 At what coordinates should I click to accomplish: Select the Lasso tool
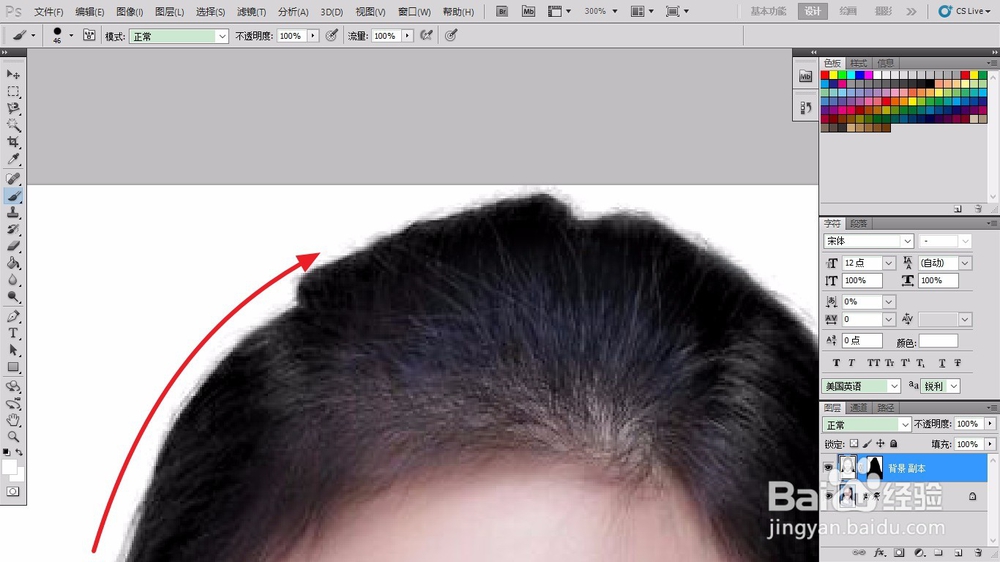13,108
